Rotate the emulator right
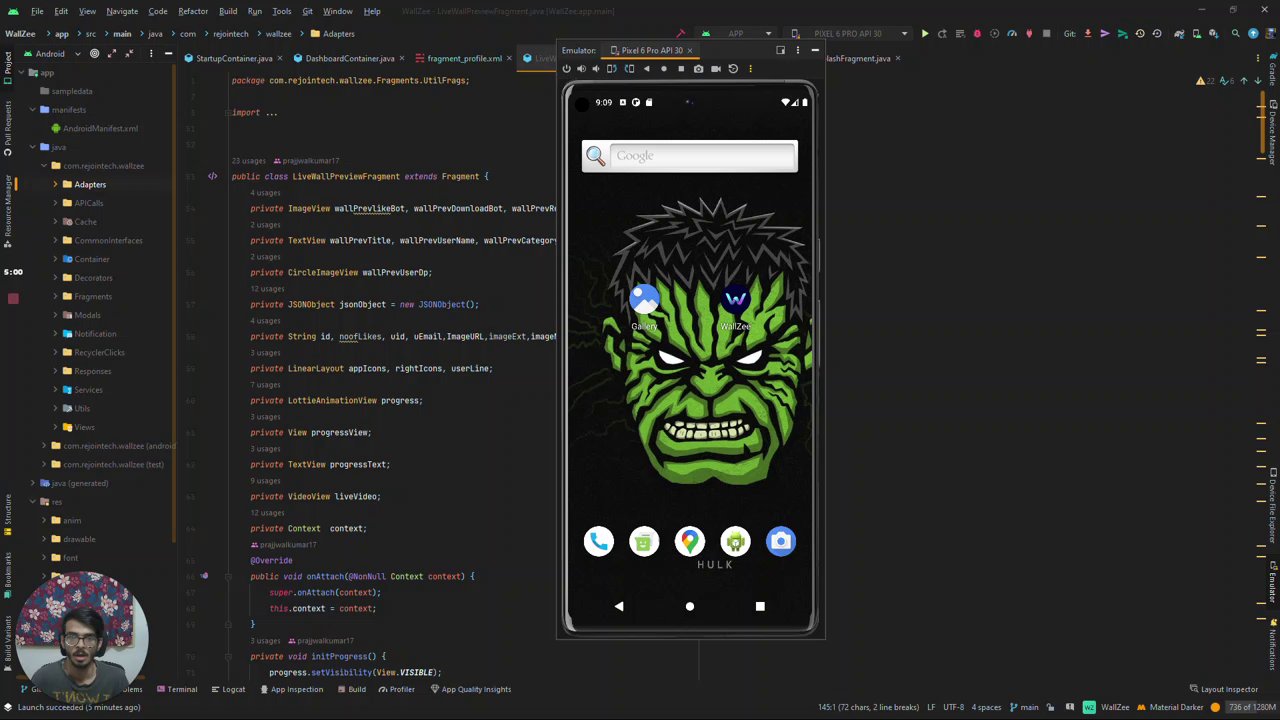Screen dimensions: 1280x720 tap(629, 69)
